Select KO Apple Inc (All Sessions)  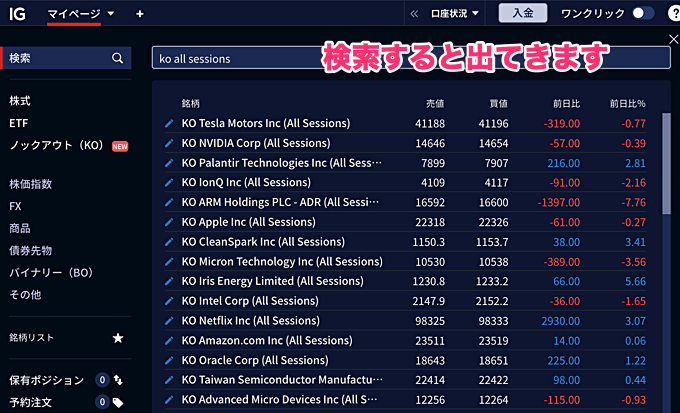pos(248,222)
